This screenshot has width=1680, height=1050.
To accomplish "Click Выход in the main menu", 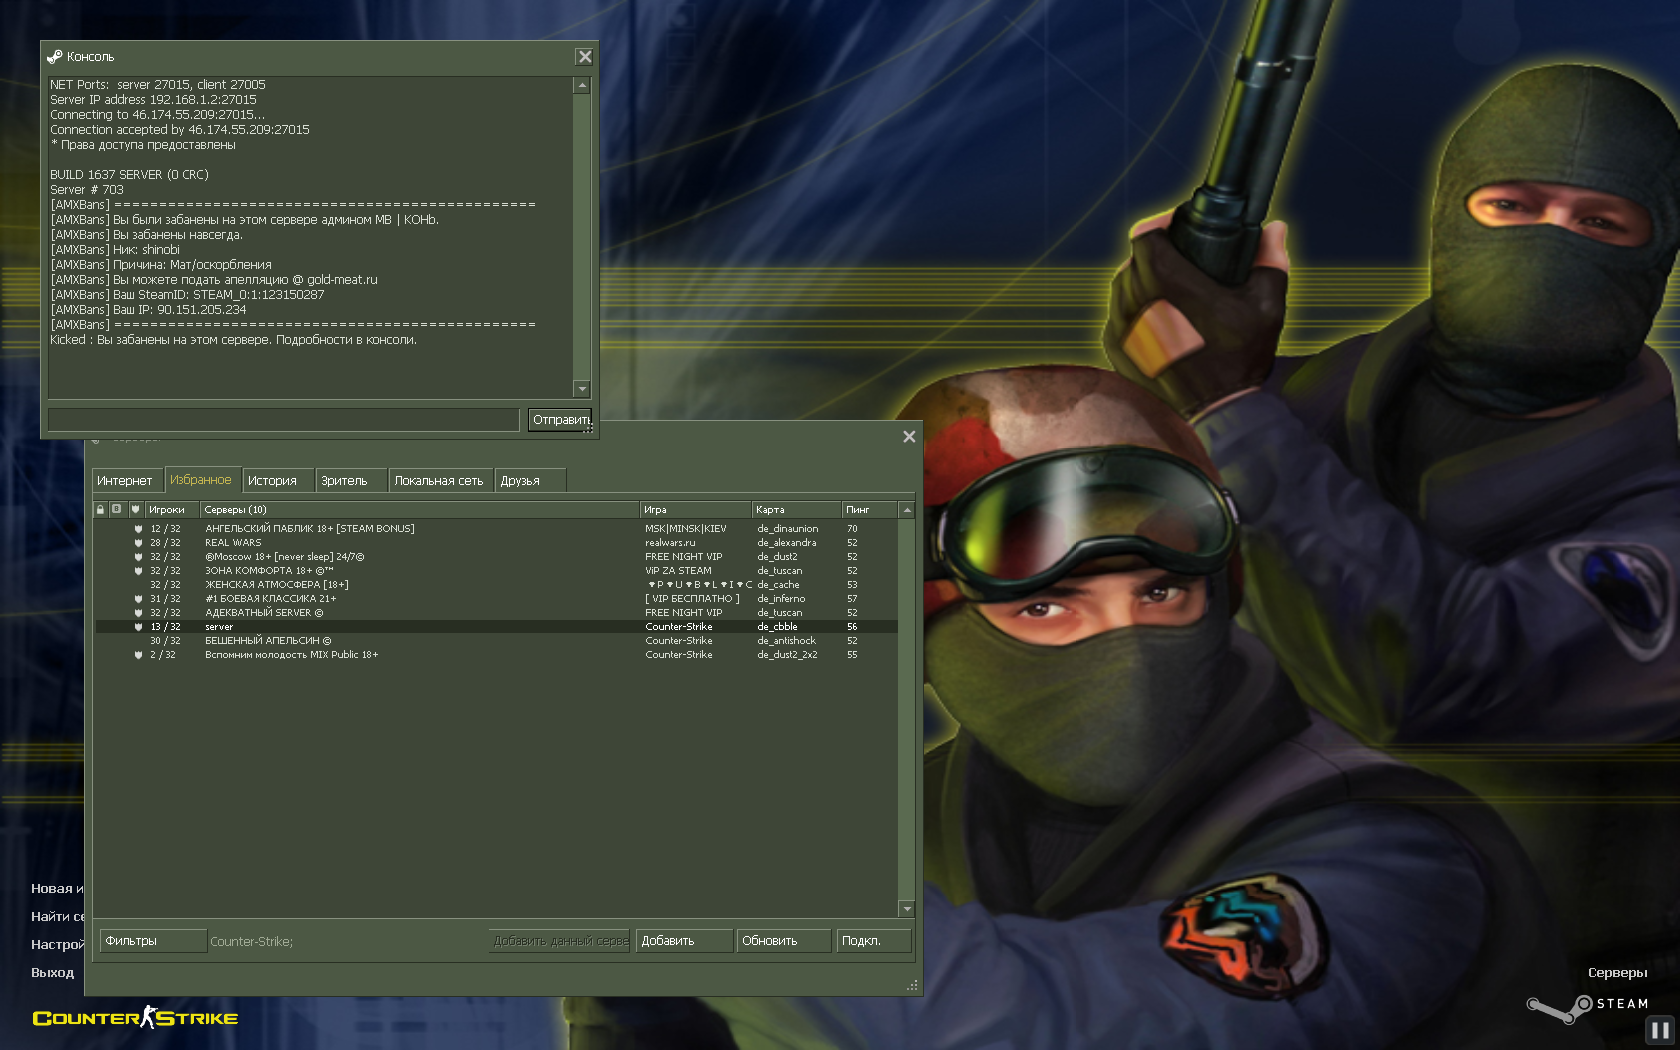I will click(x=53, y=973).
